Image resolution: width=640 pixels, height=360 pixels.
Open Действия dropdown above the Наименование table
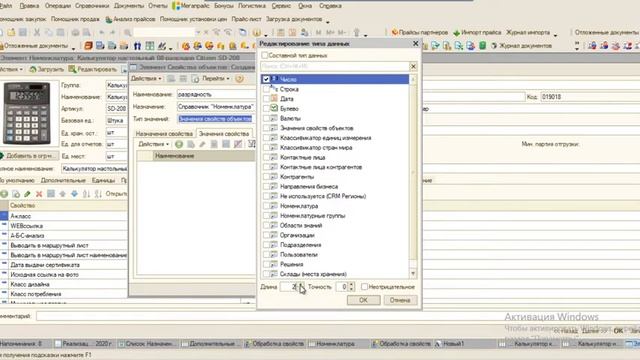coord(153,144)
